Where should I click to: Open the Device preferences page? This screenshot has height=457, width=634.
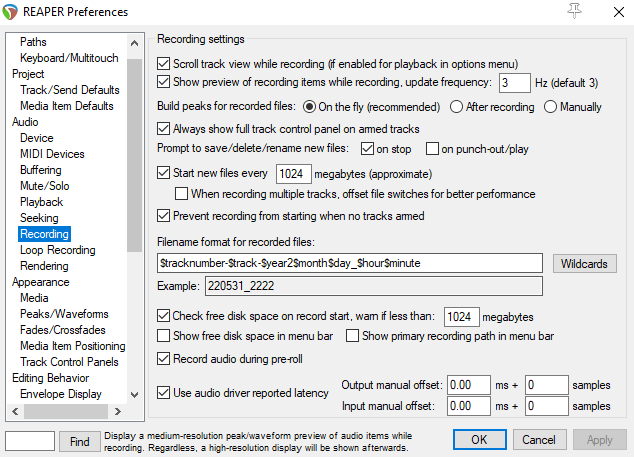pyautogui.click(x=37, y=138)
